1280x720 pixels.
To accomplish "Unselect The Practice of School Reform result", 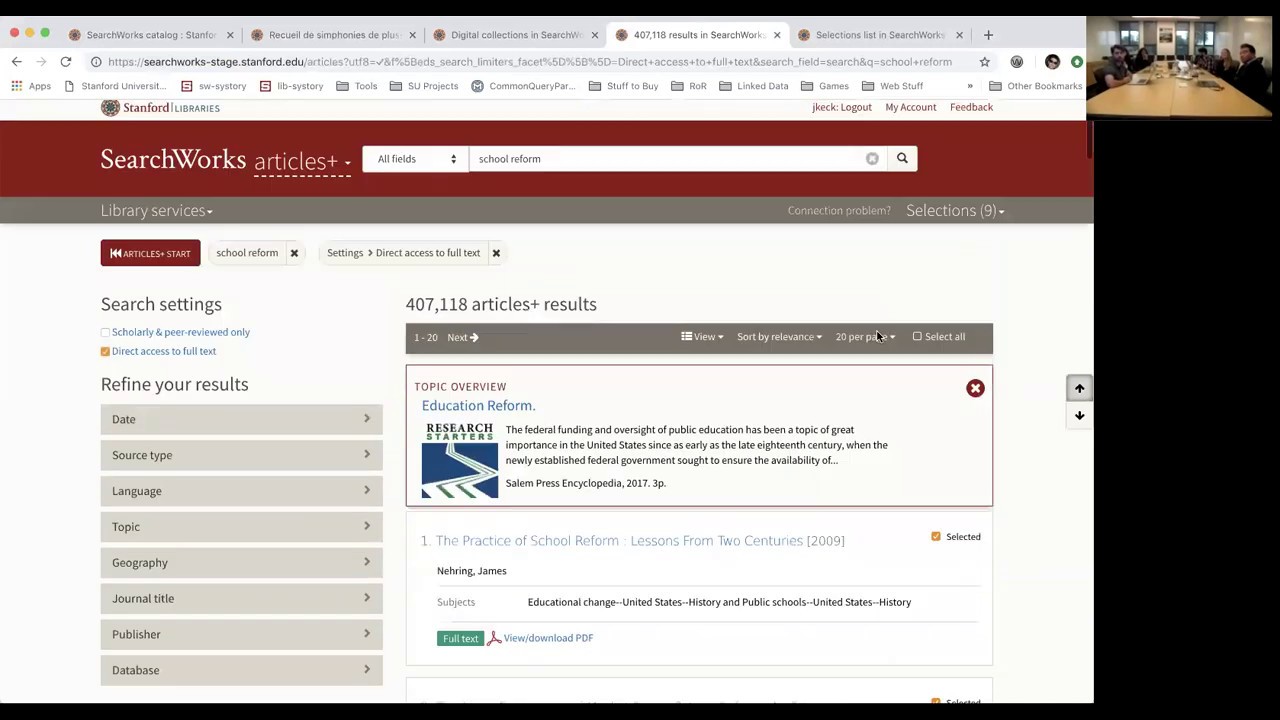I will [x=936, y=537].
